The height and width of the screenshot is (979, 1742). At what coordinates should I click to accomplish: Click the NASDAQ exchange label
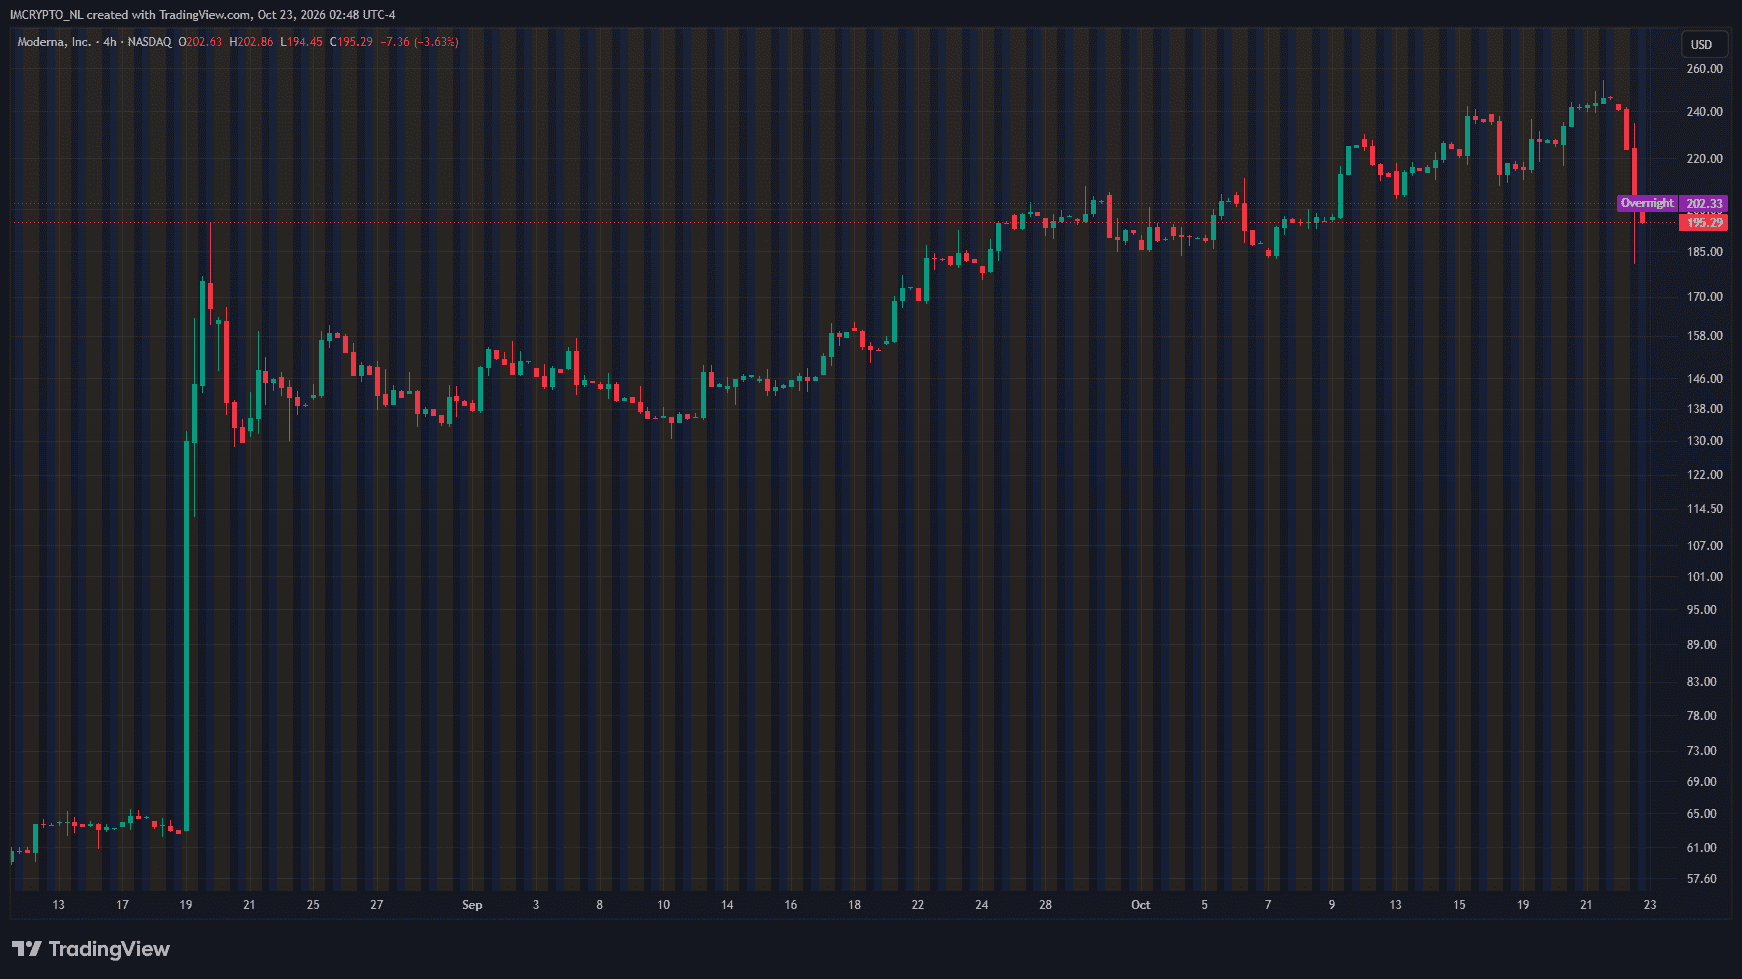(x=149, y=42)
